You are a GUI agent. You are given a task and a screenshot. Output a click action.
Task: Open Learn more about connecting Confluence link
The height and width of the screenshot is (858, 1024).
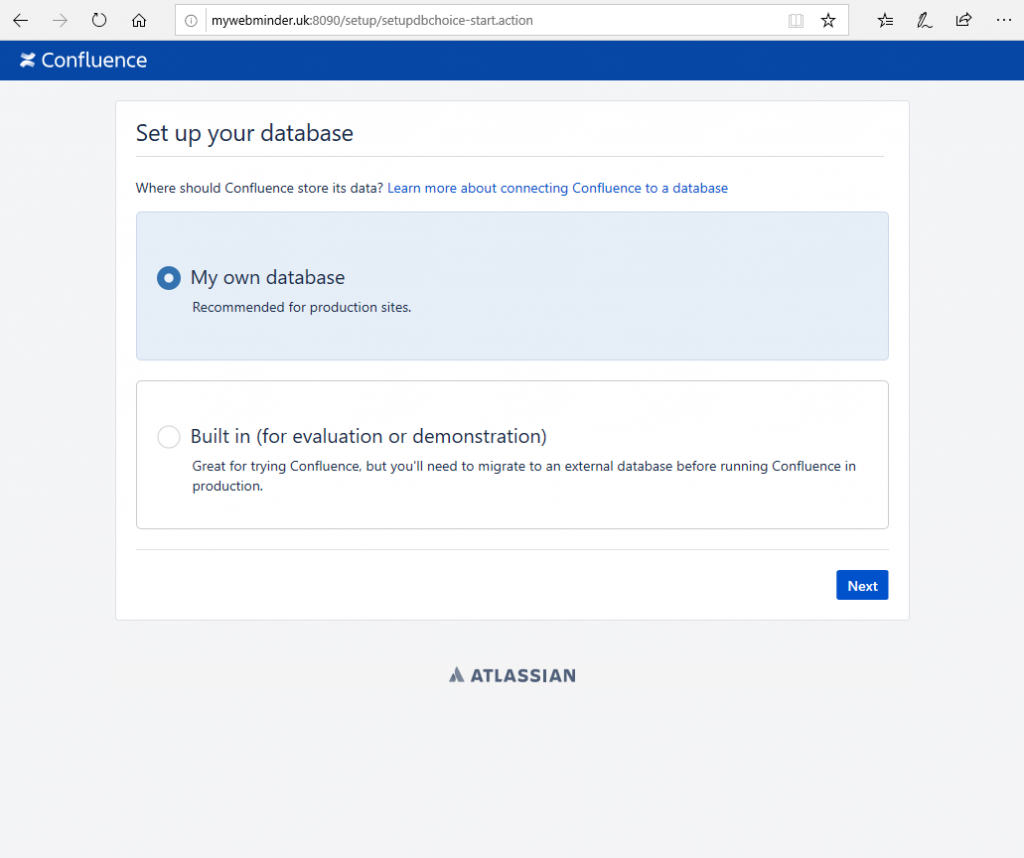coord(558,188)
